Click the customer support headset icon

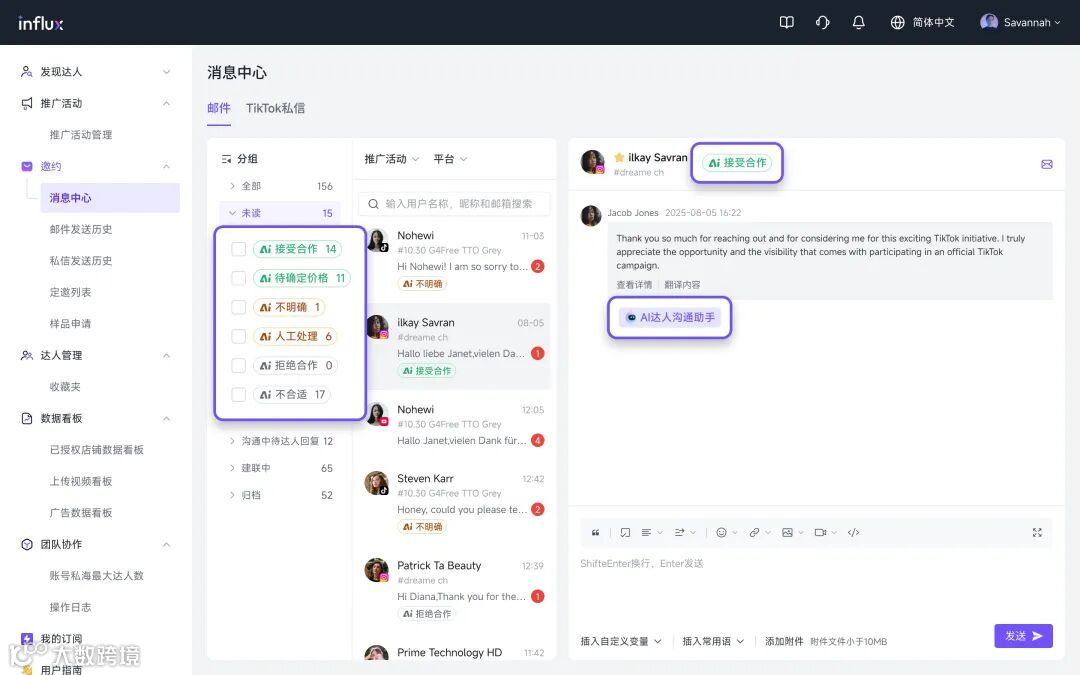(x=822, y=22)
